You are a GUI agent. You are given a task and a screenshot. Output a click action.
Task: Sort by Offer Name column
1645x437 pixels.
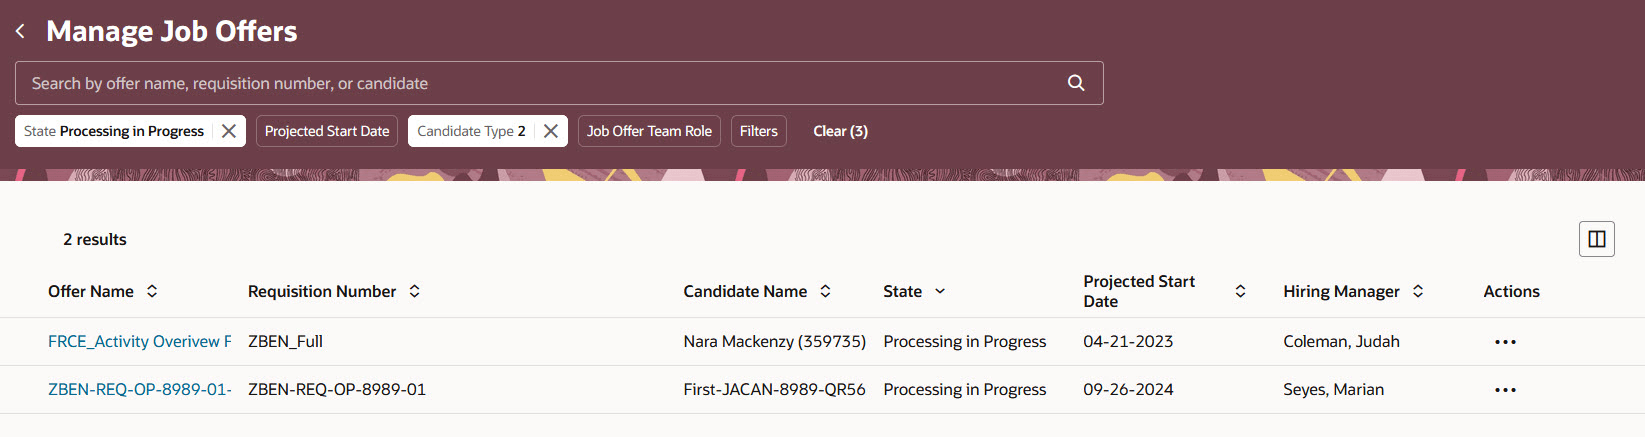click(152, 291)
